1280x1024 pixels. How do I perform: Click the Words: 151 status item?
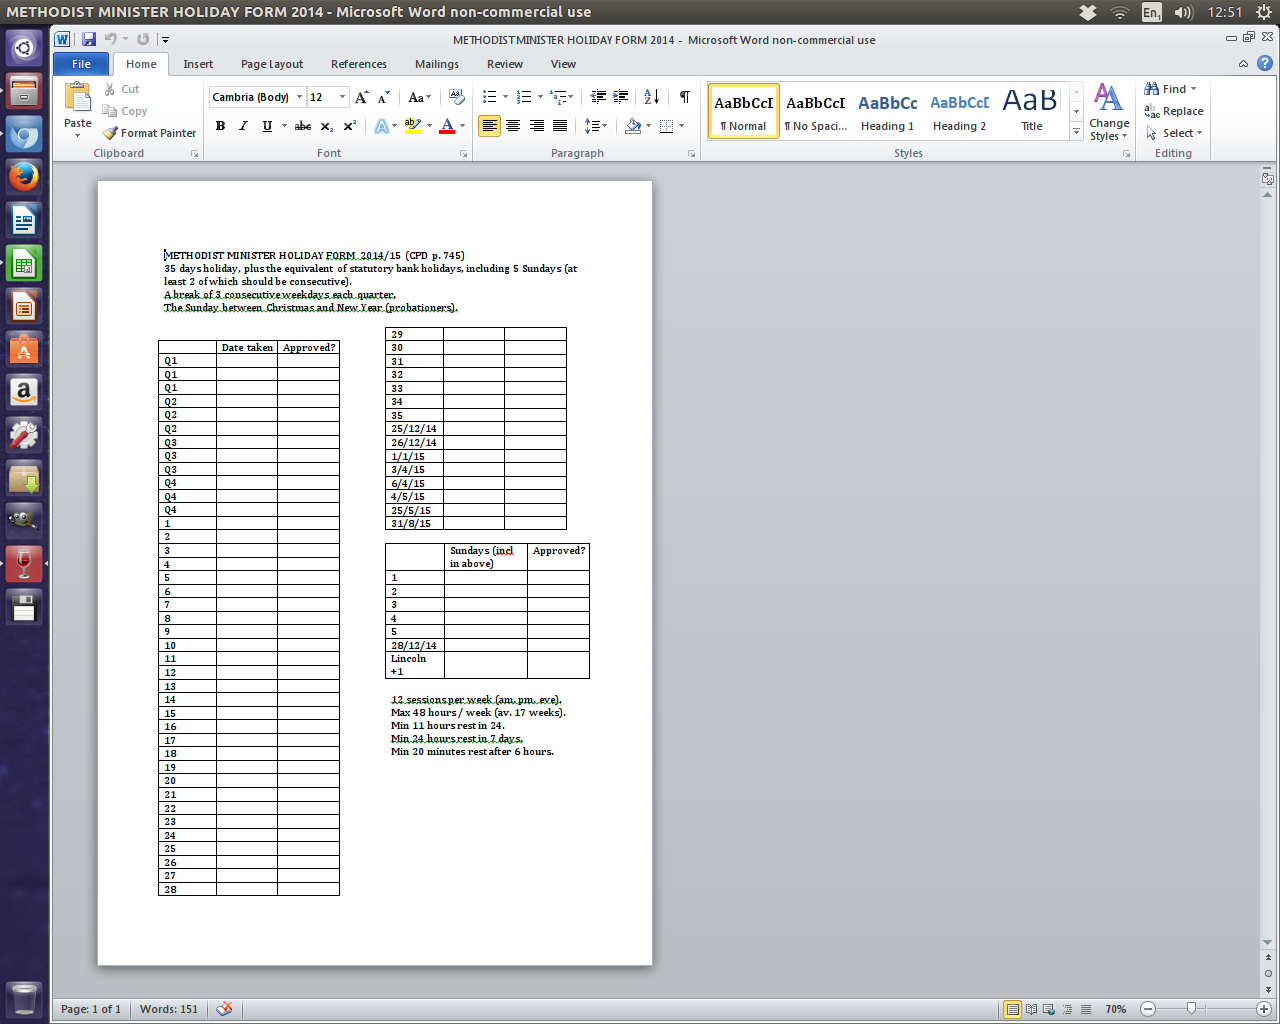click(169, 1009)
